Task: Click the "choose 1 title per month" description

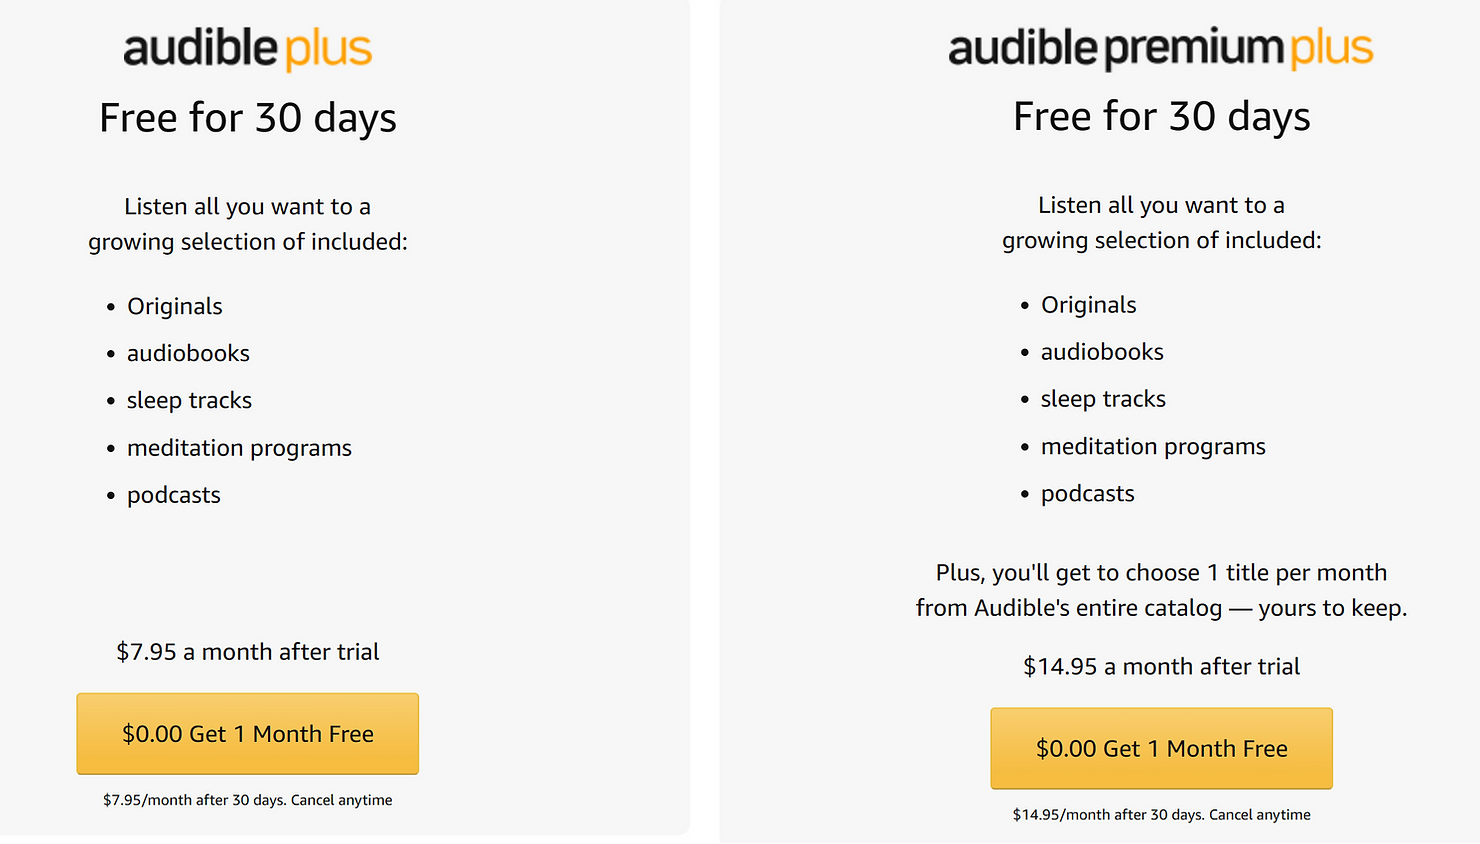Action: (x=1161, y=590)
